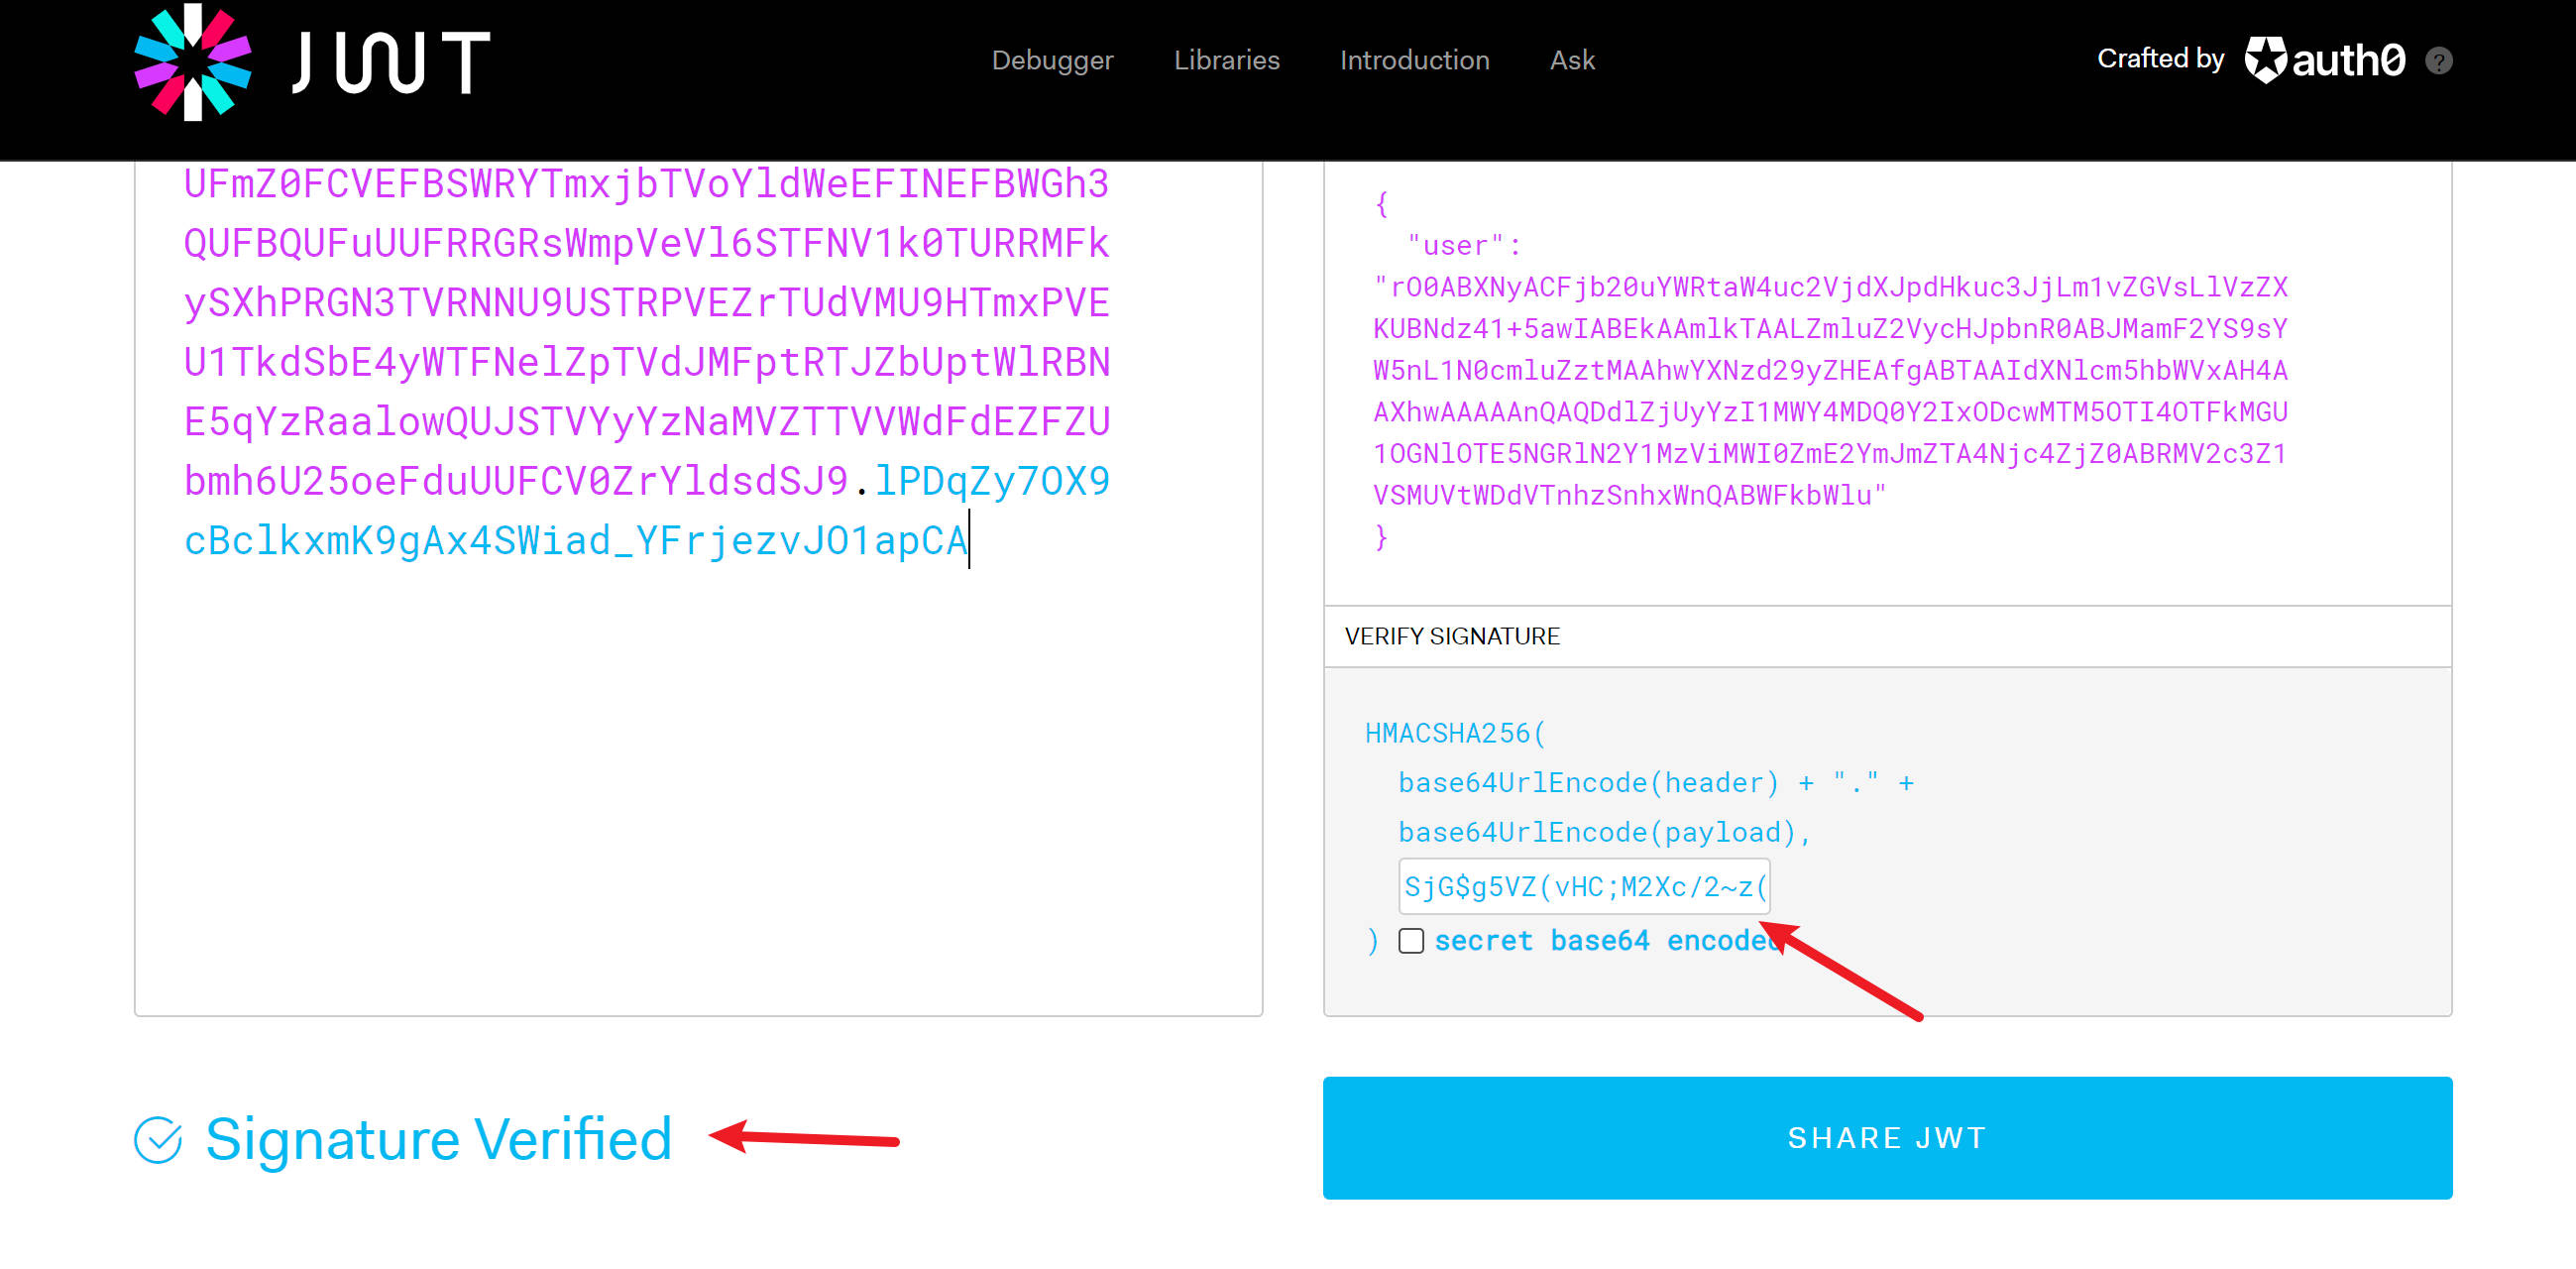Click the question mark help icon
The height and width of the screenshot is (1269, 2576).
(x=2438, y=61)
